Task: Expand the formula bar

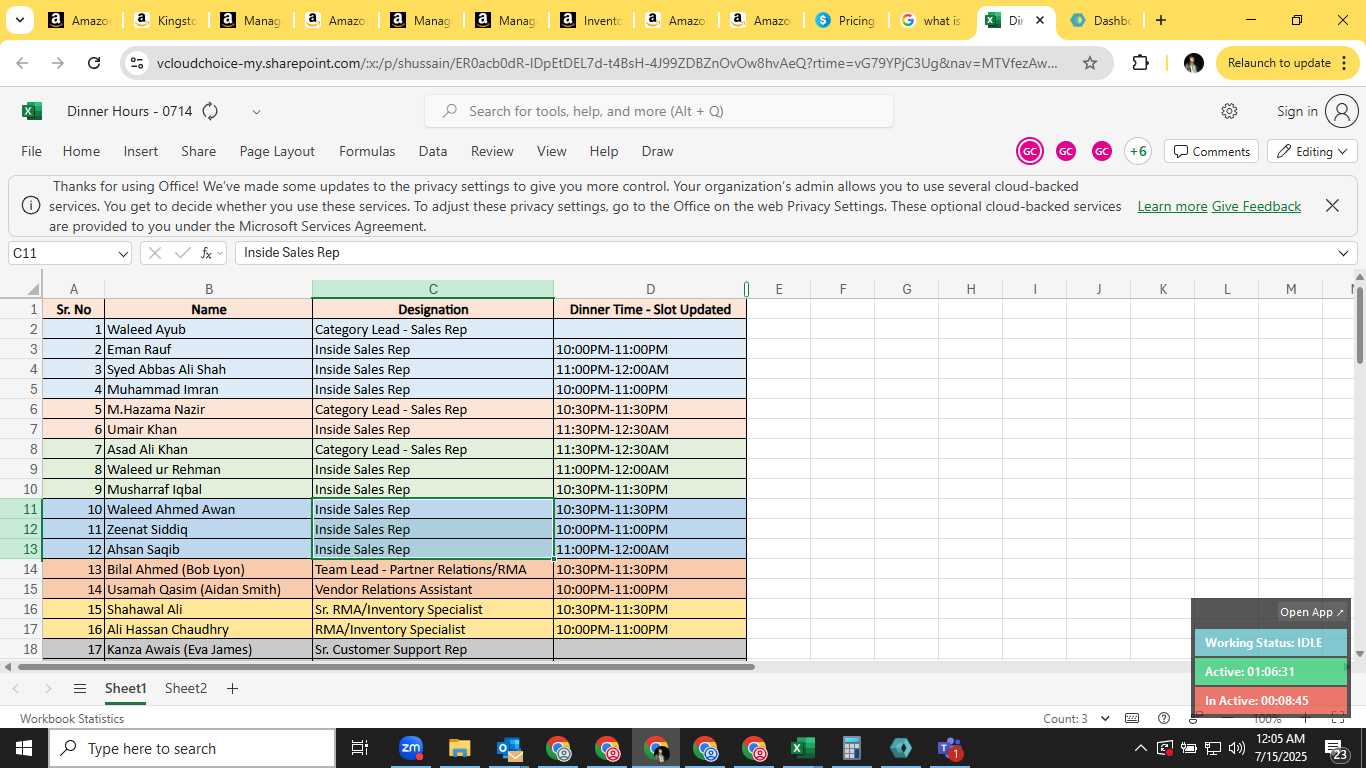Action: 1343,253
